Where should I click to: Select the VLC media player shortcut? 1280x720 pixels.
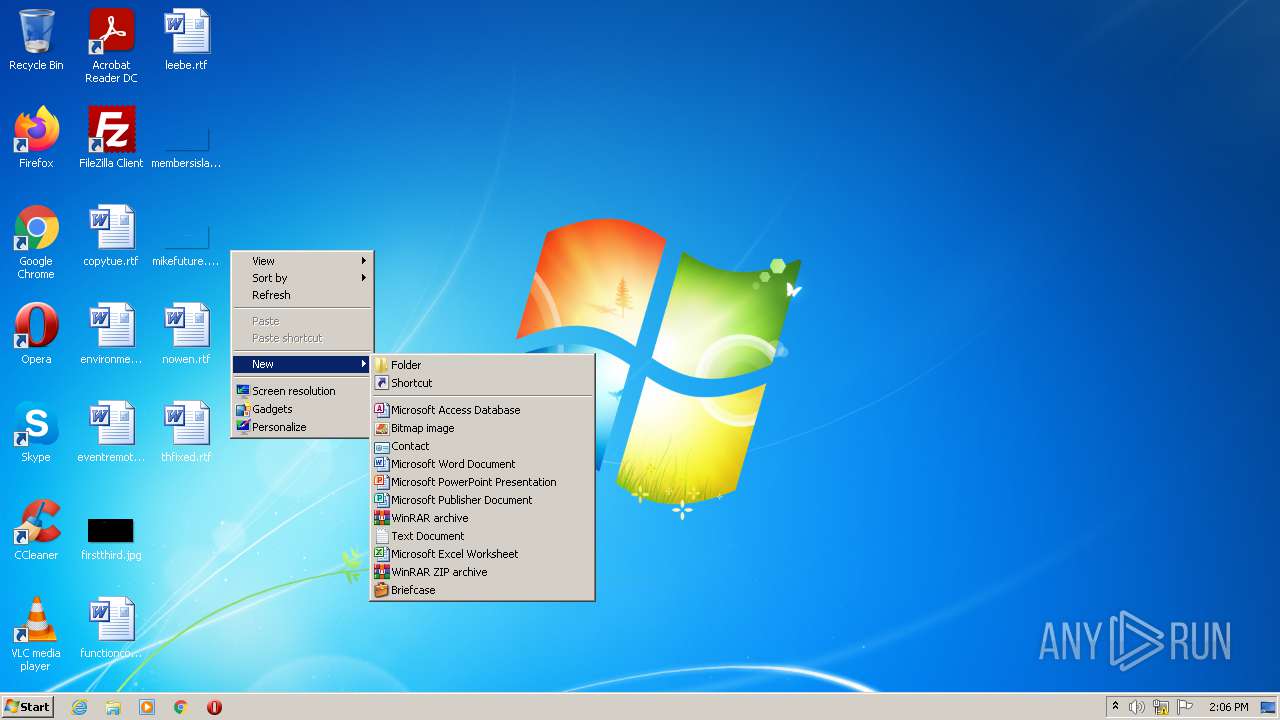click(x=36, y=633)
